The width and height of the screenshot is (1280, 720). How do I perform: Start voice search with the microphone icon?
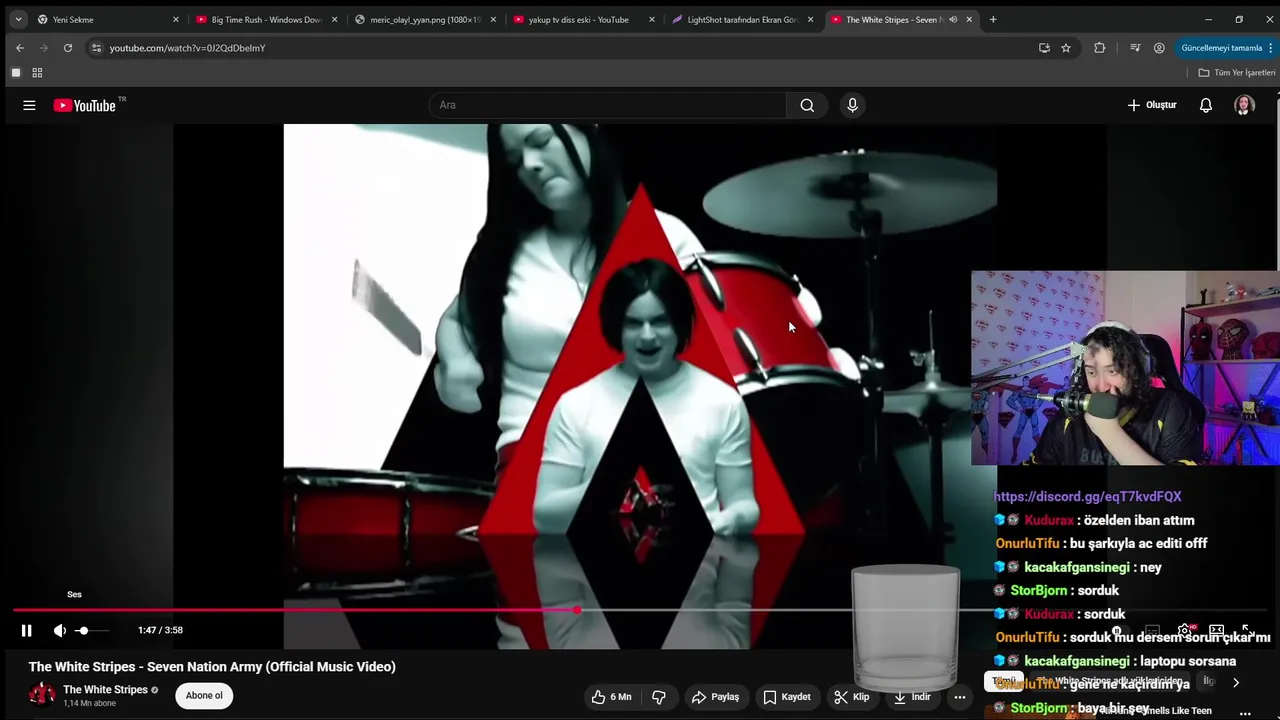click(852, 105)
